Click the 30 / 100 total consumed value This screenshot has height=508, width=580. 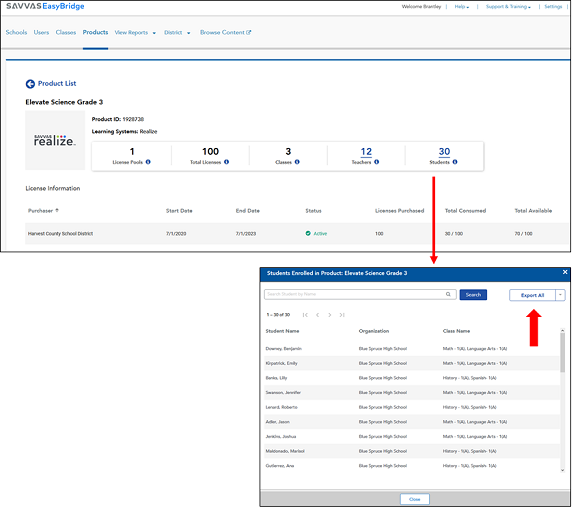(453, 233)
